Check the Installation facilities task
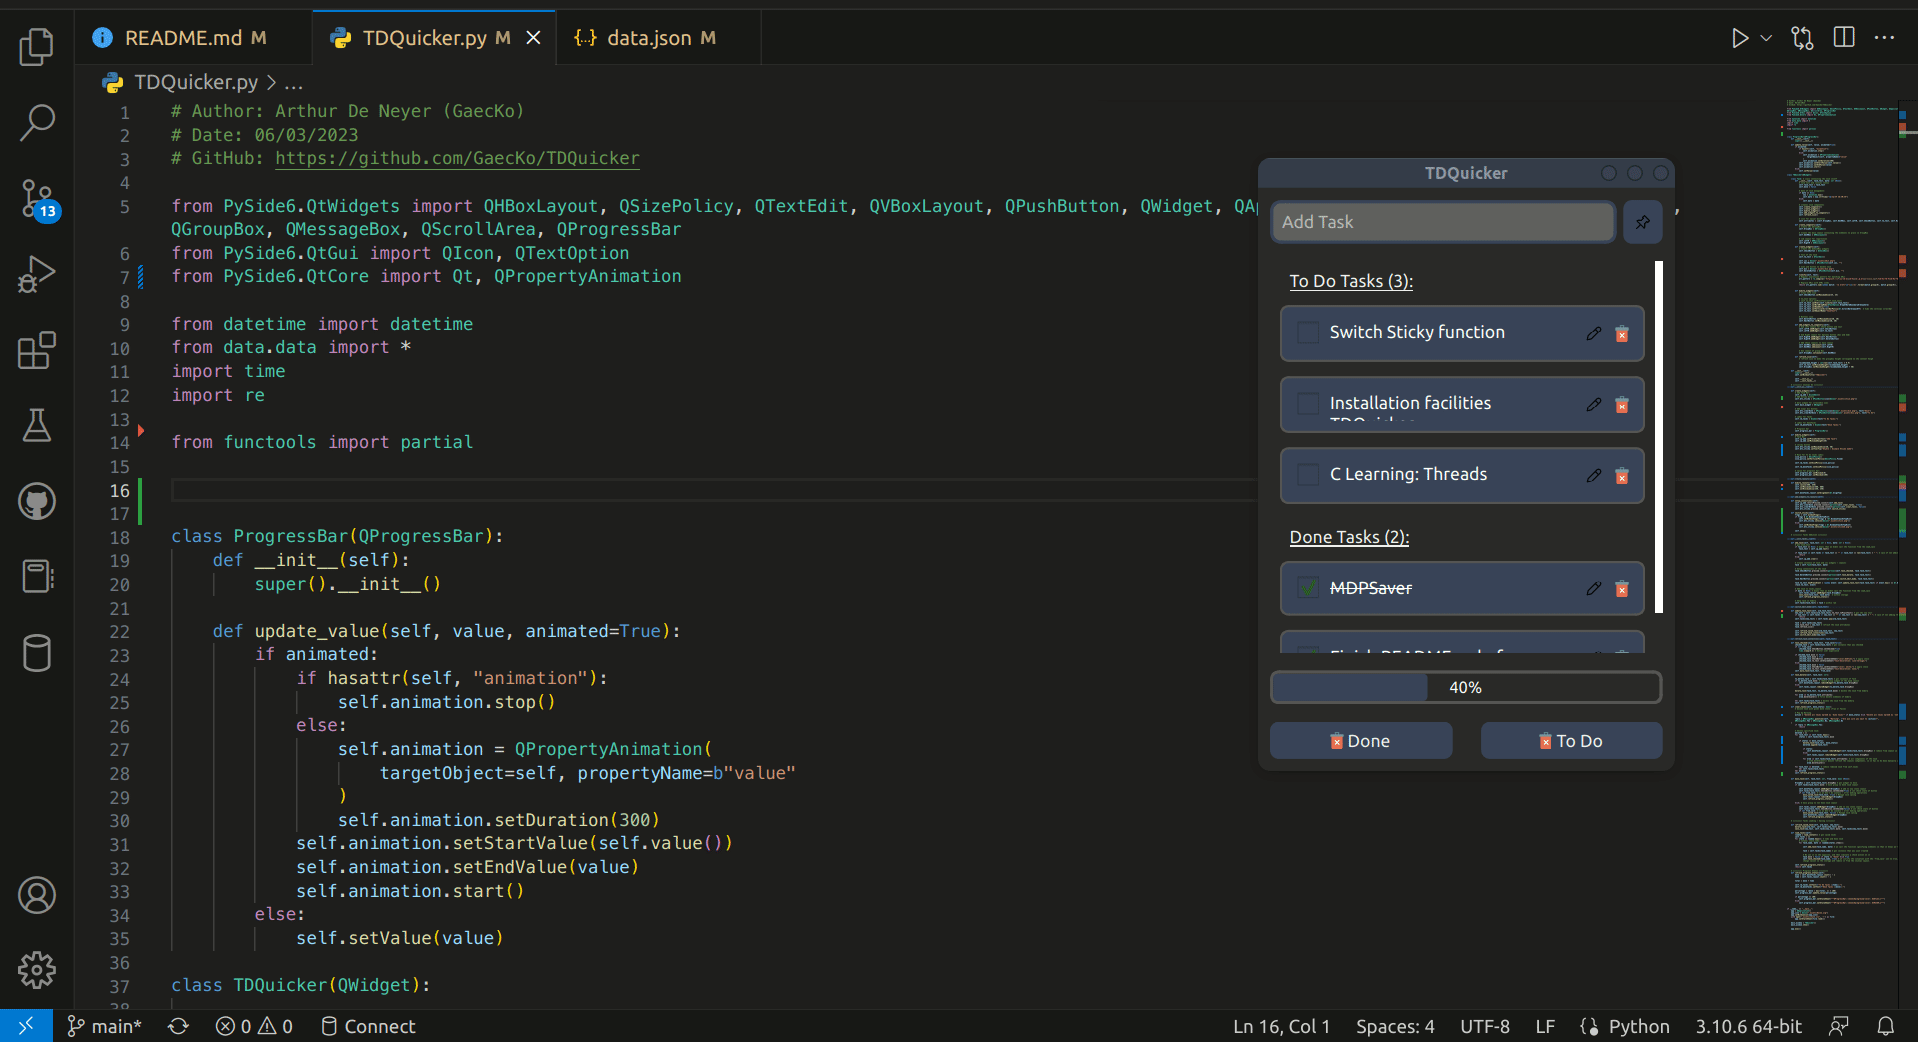The height and width of the screenshot is (1042, 1918). click(x=1308, y=403)
